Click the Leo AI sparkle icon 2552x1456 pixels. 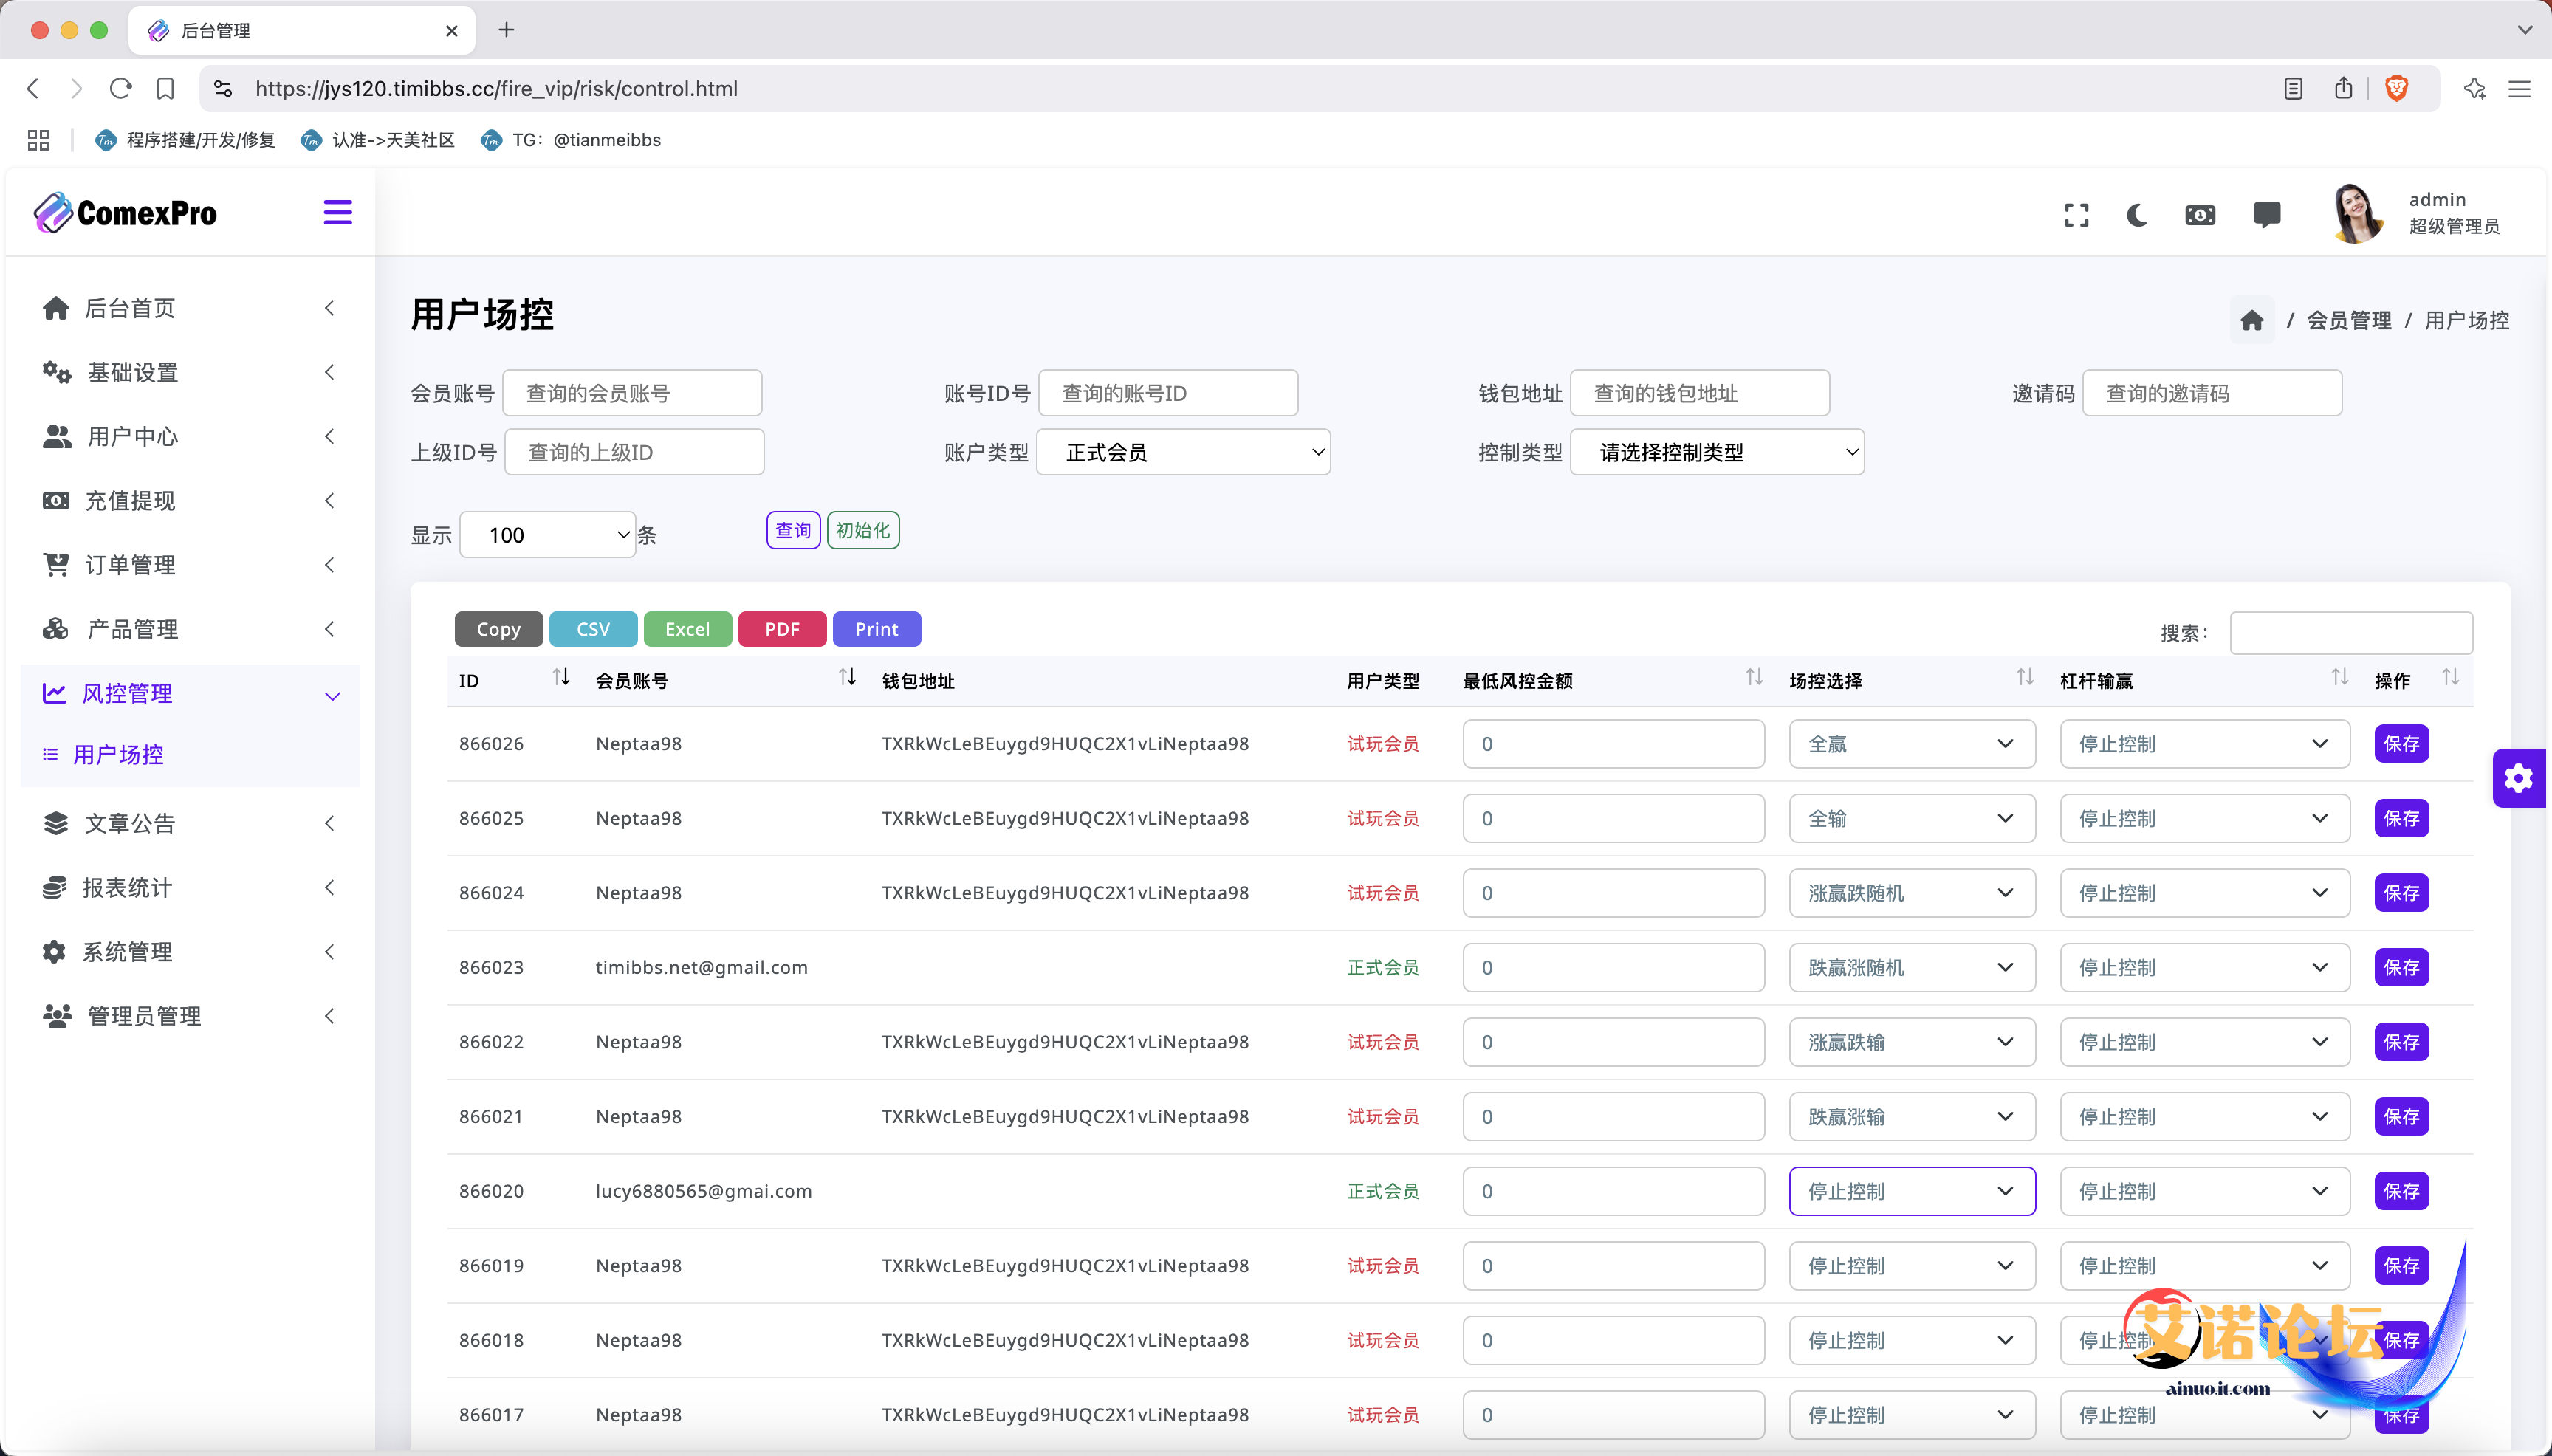click(2475, 88)
